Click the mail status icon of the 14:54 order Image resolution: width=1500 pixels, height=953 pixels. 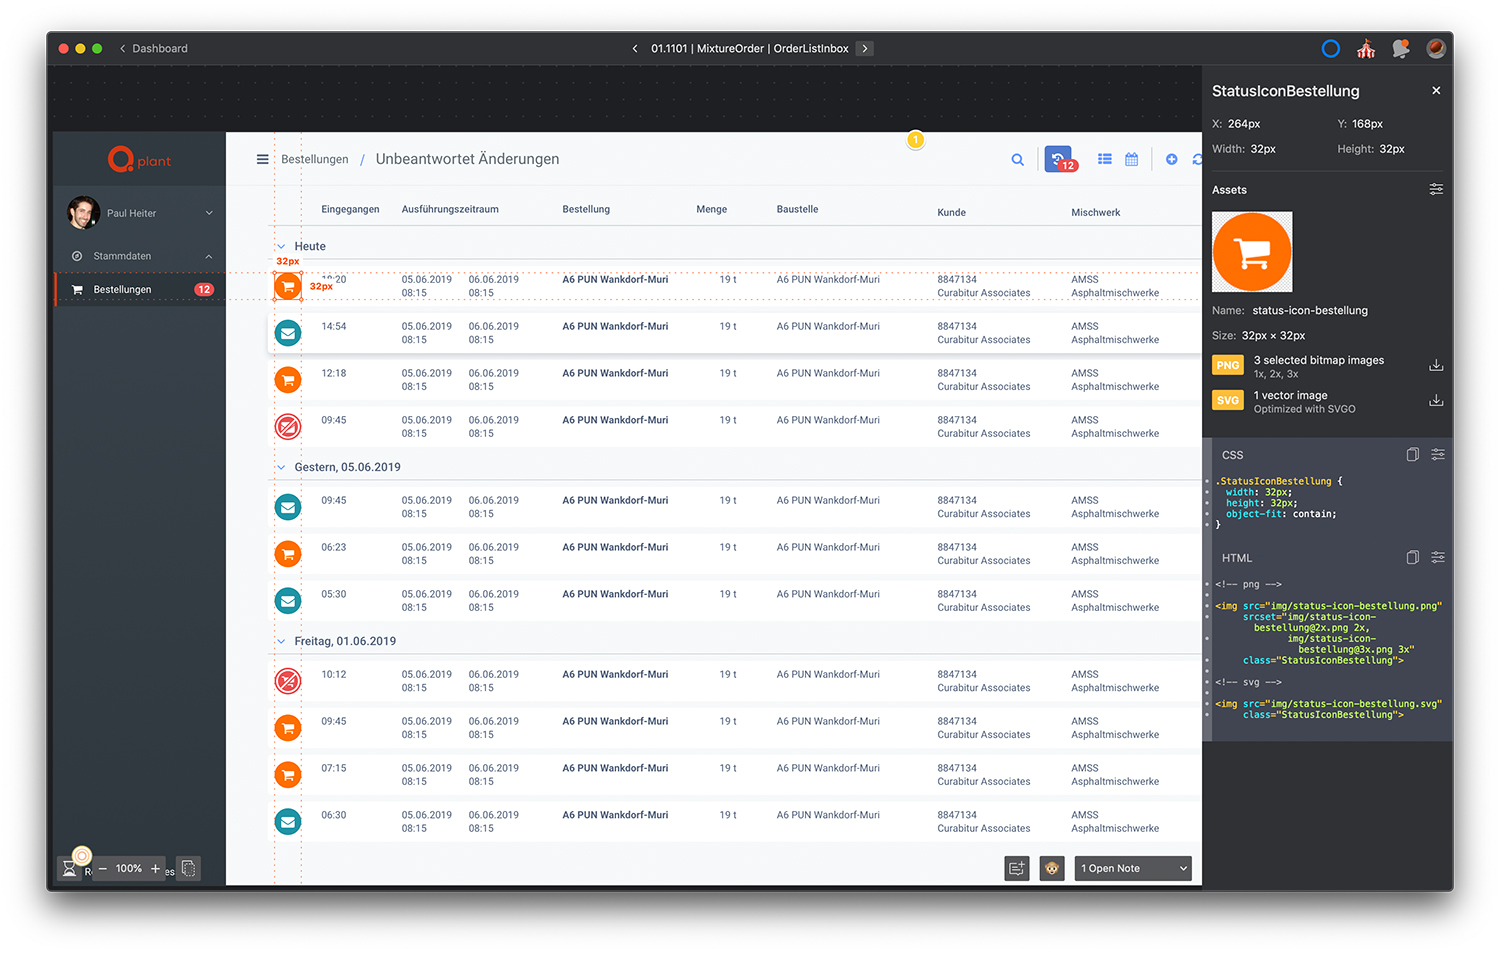pyautogui.click(x=288, y=333)
